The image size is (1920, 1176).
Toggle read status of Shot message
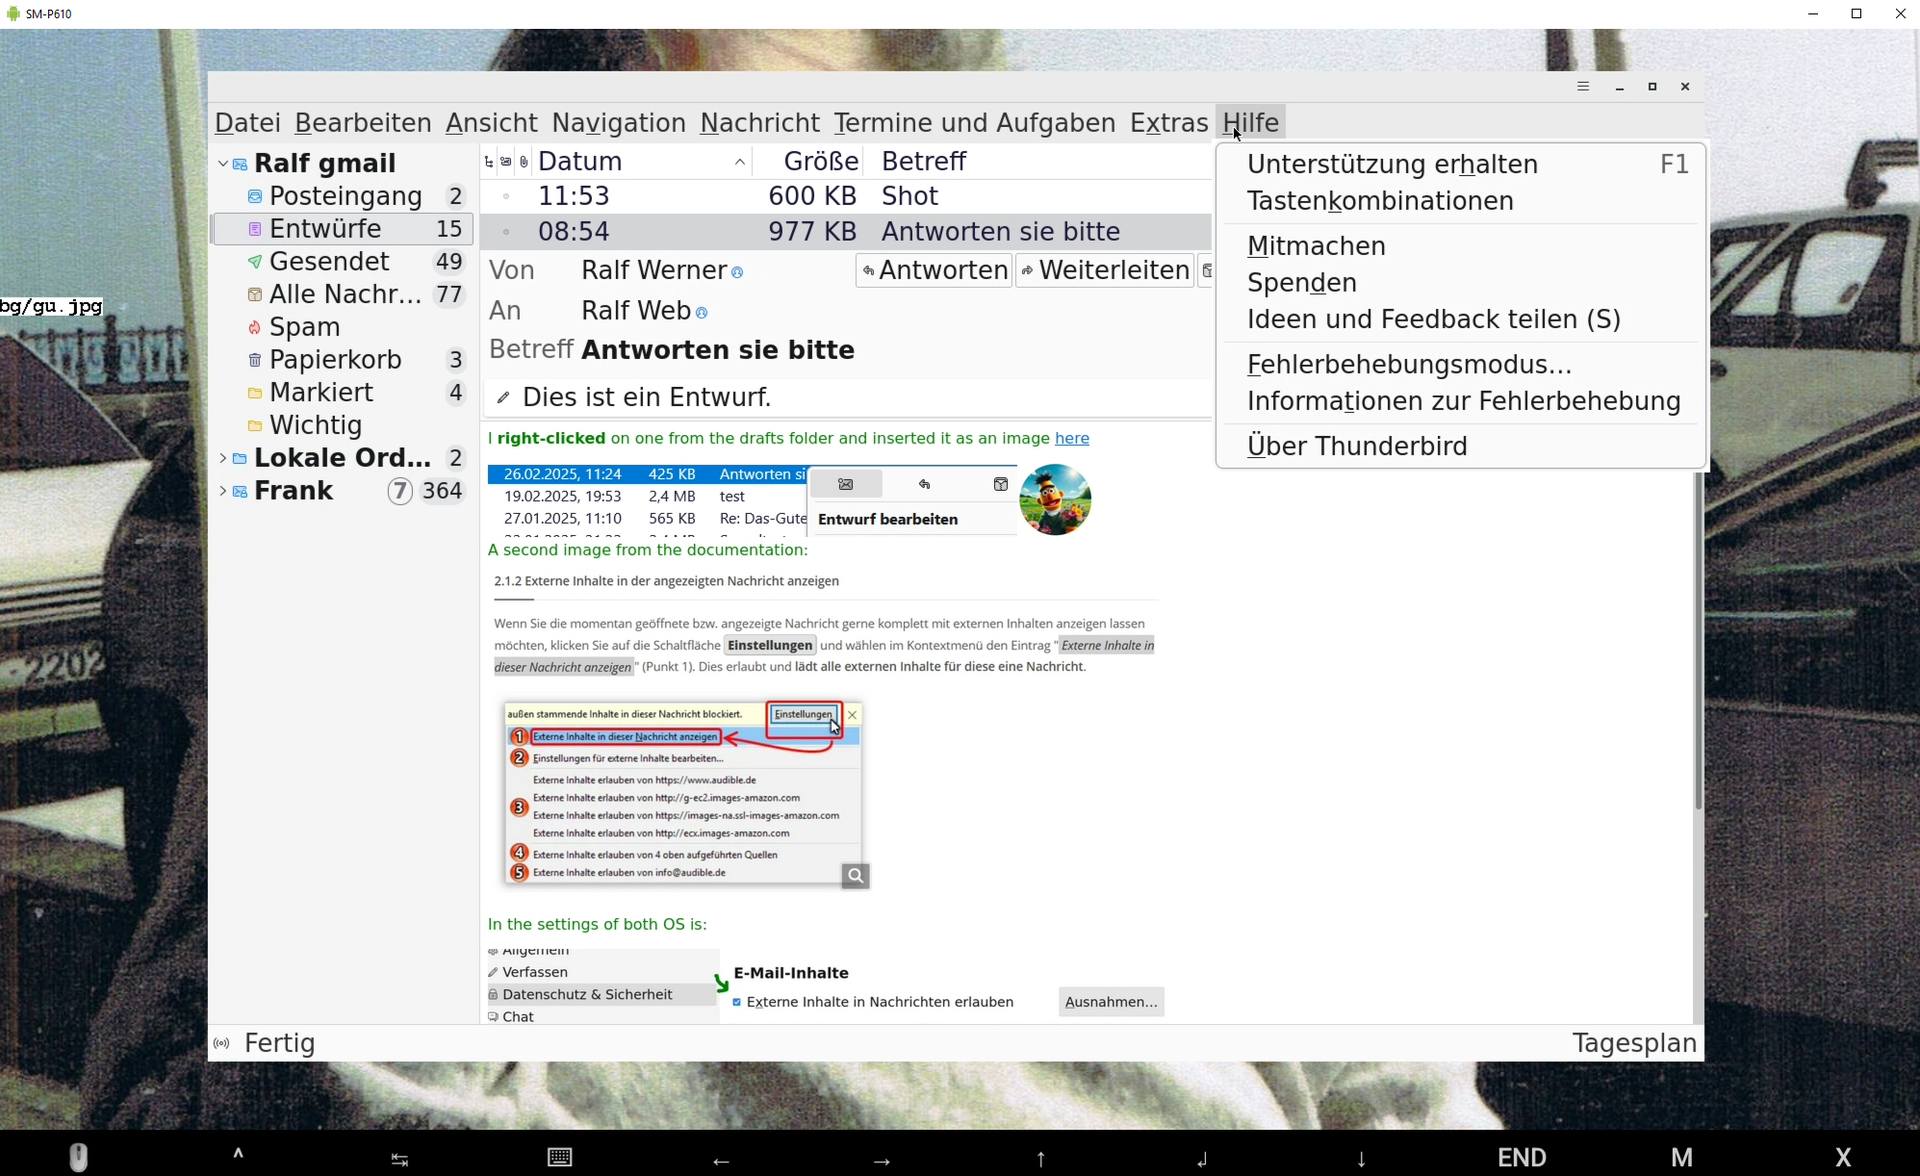coord(506,197)
